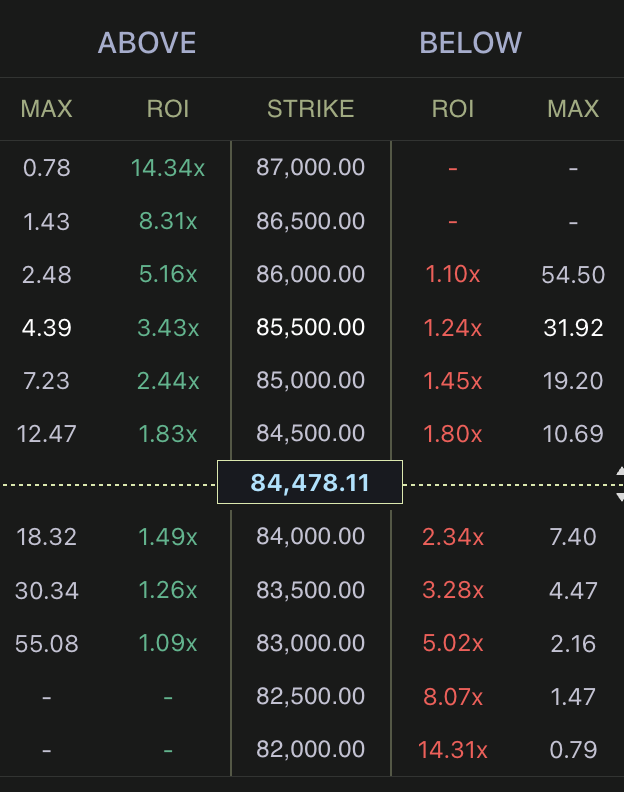
Task: Click the 54.50 below MAX value
Action: point(573,275)
